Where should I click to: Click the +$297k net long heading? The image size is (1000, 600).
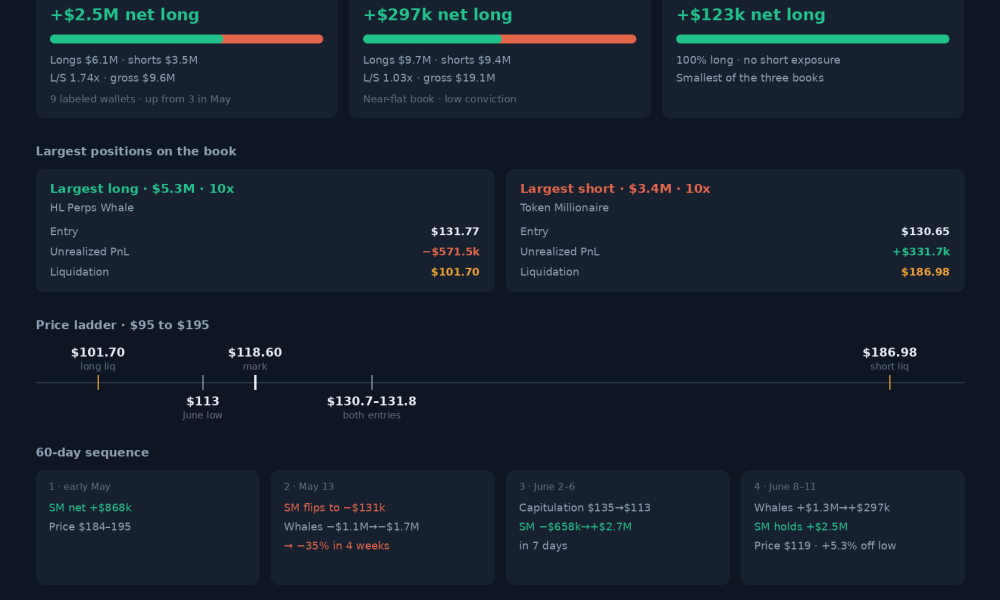coord(438,15)
